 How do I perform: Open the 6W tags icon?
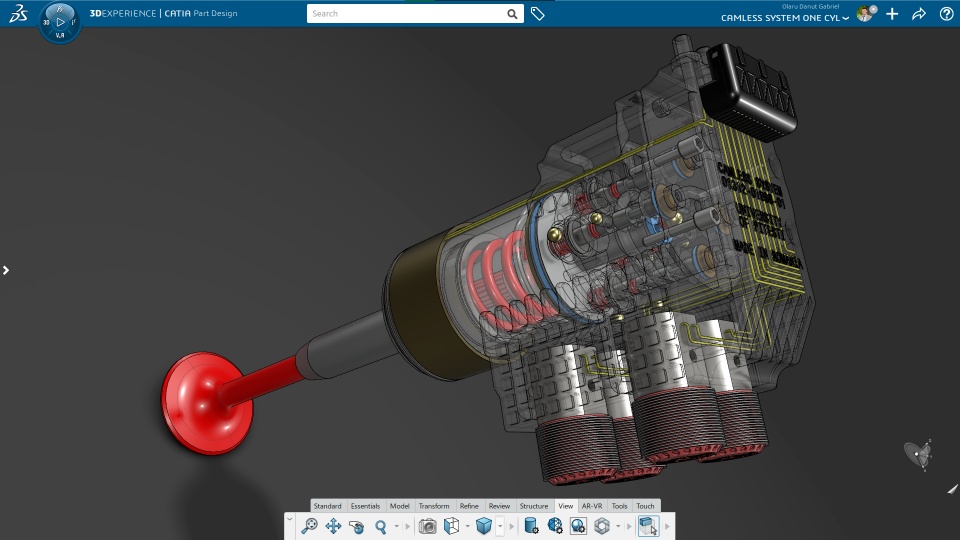coord(537,13)
